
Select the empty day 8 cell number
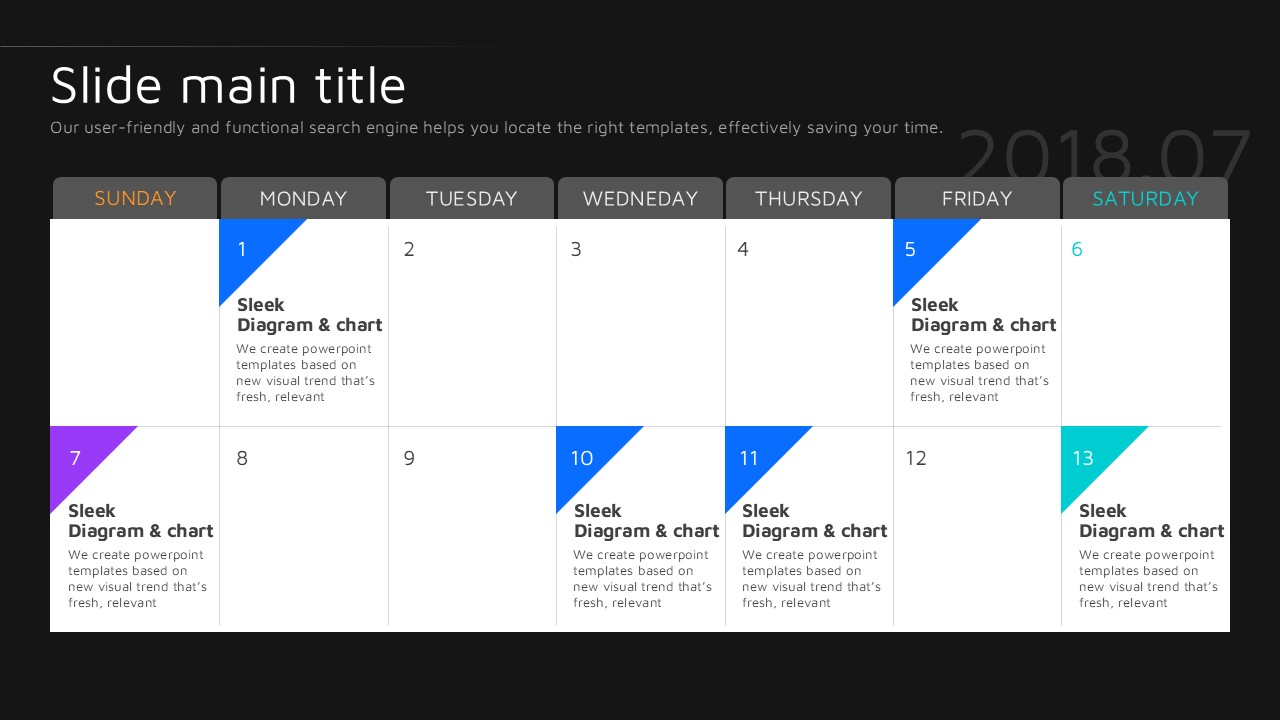pyautogui.click(x=242, y=459)
